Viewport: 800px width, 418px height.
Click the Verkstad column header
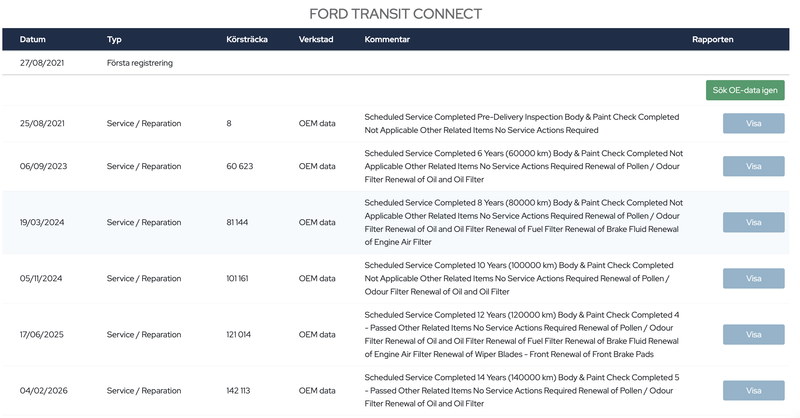click(x=316, y=39)
